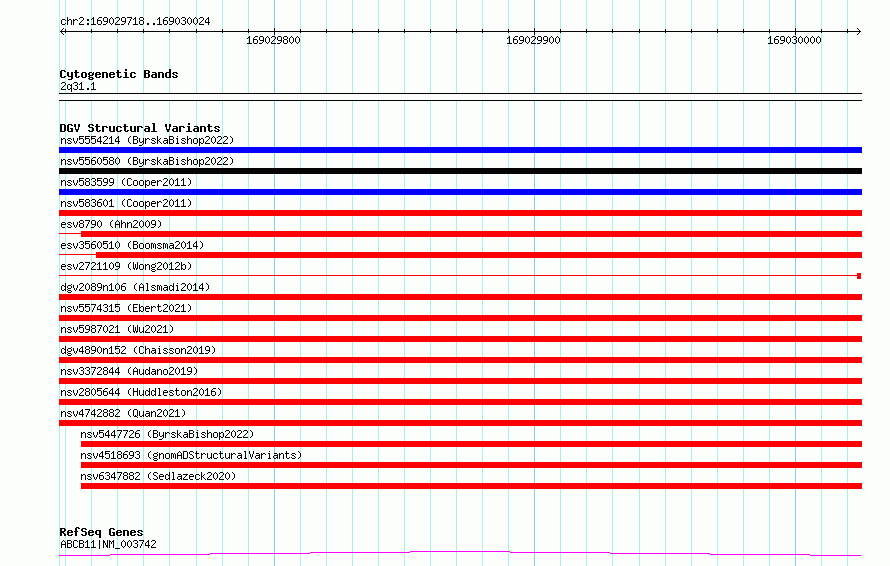Click the red bar of esv3560510
Screen dimensions: 890x566
pyautogui.click(x=479, y=255)
